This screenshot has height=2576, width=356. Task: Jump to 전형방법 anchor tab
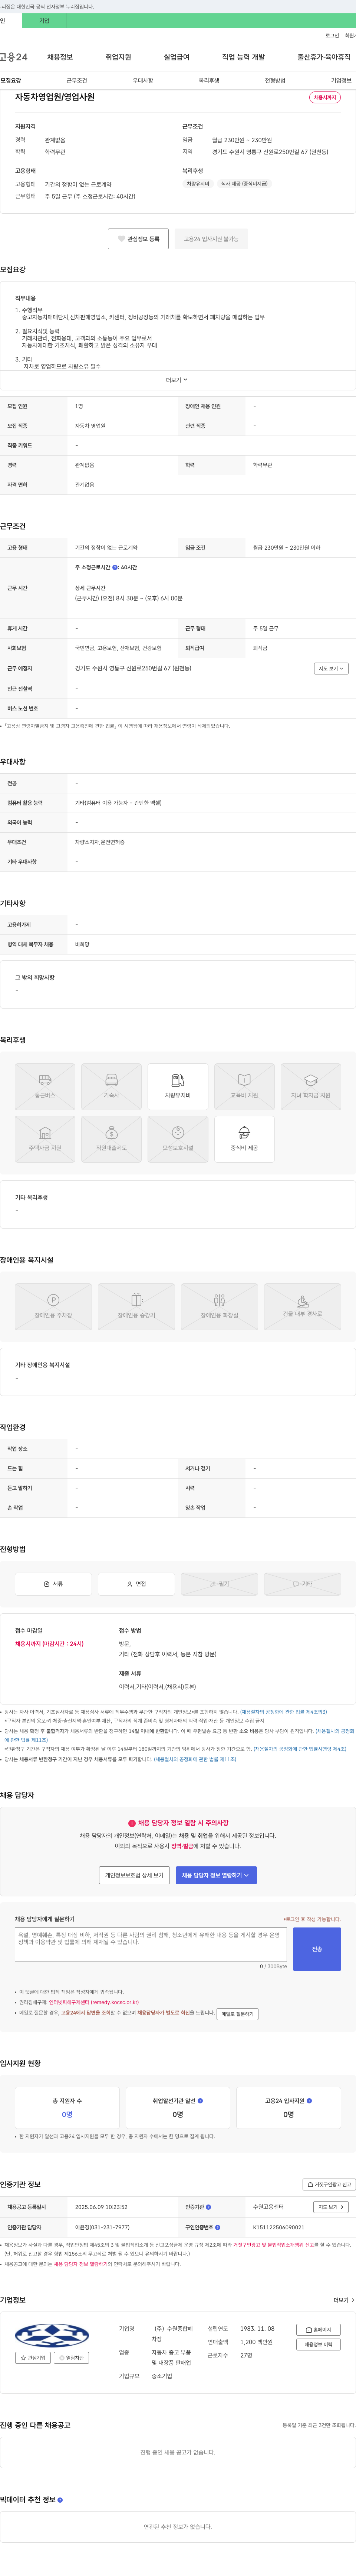tap(275, 80)
